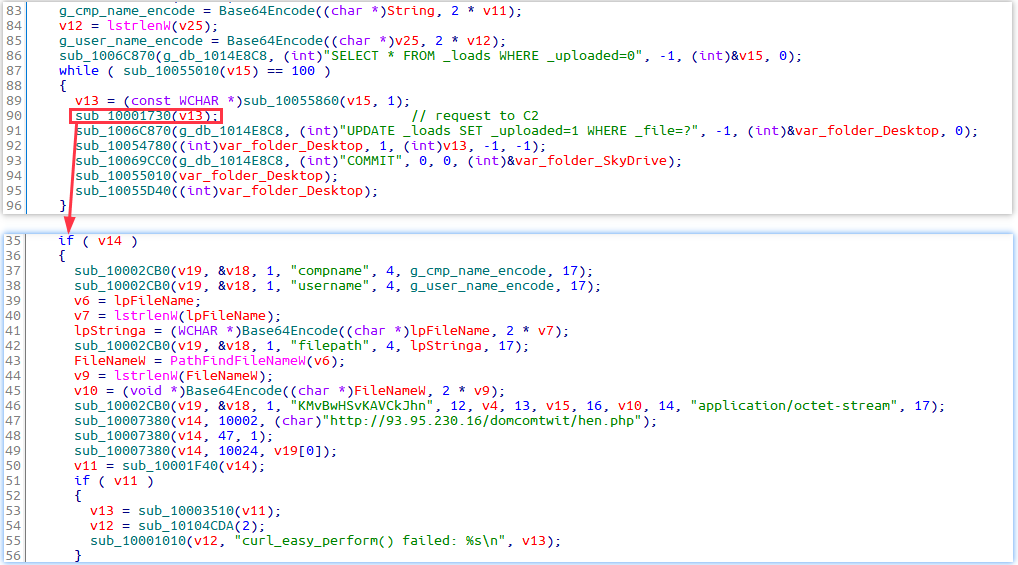Select the constant 10002 on line 47
Viewport: 1018px width, 565px height.
click(238, 421)
